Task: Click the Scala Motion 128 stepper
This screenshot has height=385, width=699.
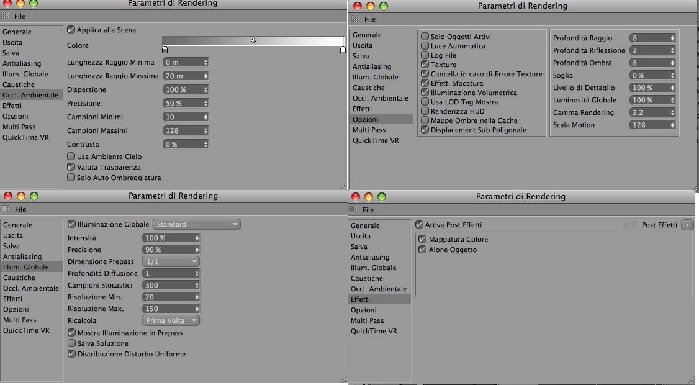Action: 672,125
